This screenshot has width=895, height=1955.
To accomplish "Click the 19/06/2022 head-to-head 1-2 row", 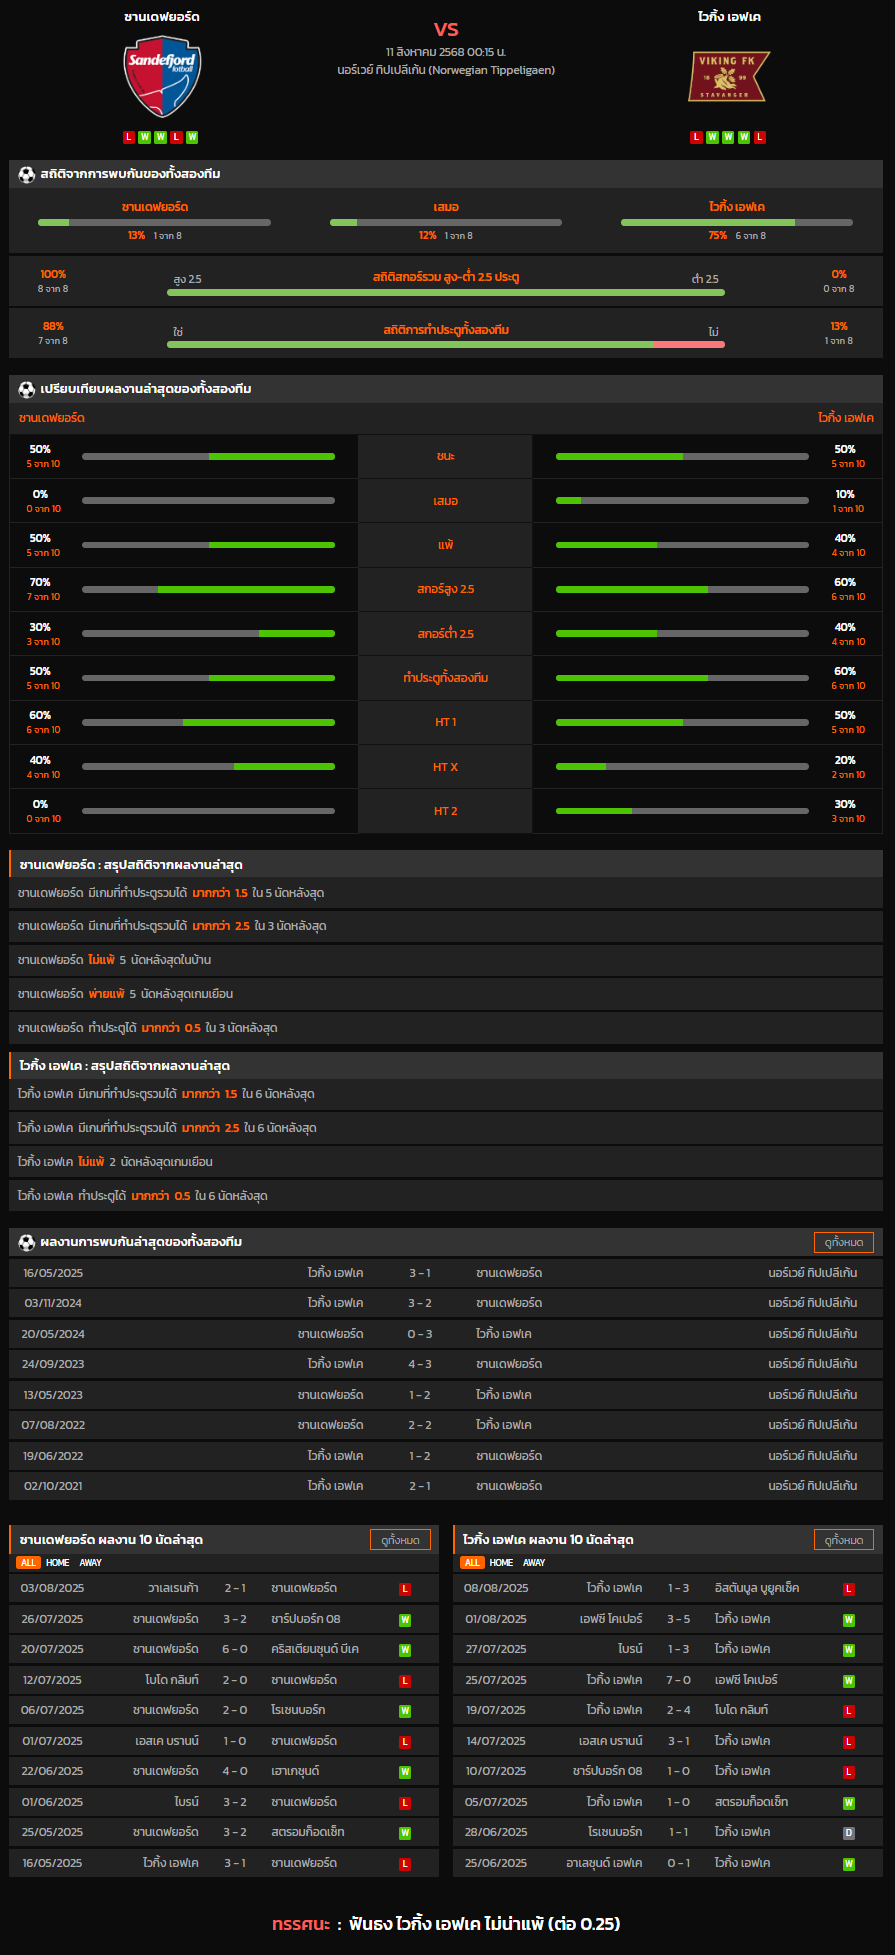I will pyautogui.click(x=446, y=1456).
